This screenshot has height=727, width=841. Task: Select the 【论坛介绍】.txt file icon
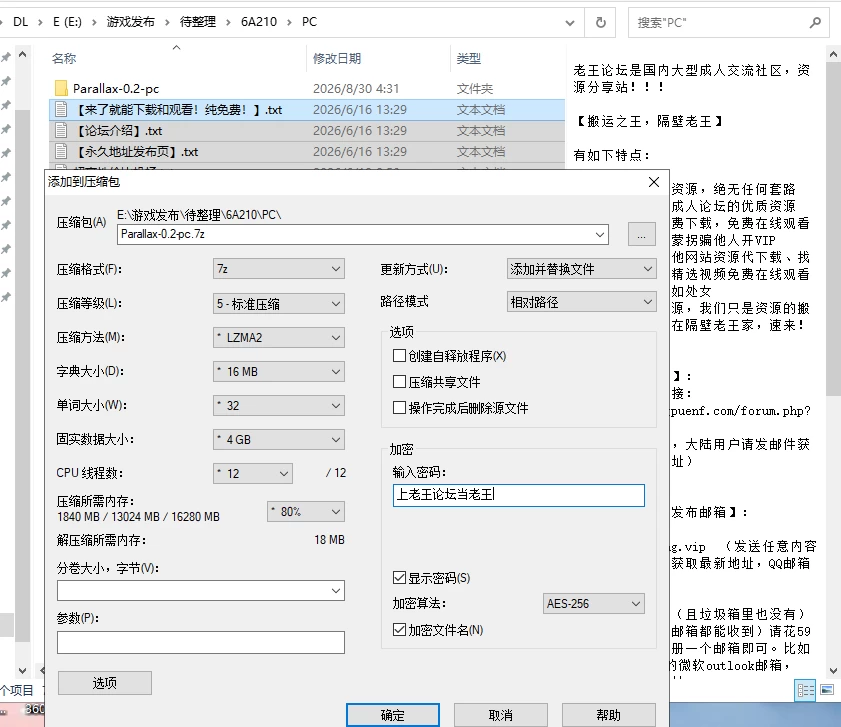point(61,130)
